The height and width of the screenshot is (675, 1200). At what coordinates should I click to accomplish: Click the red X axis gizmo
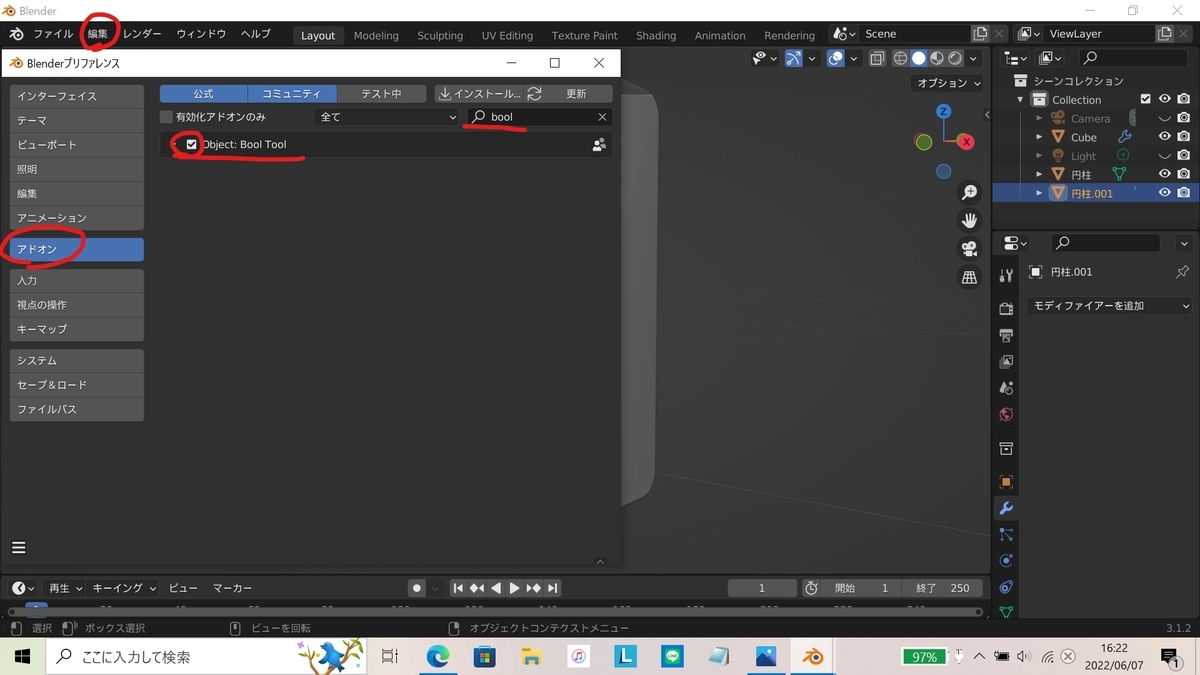click(966, 142)
